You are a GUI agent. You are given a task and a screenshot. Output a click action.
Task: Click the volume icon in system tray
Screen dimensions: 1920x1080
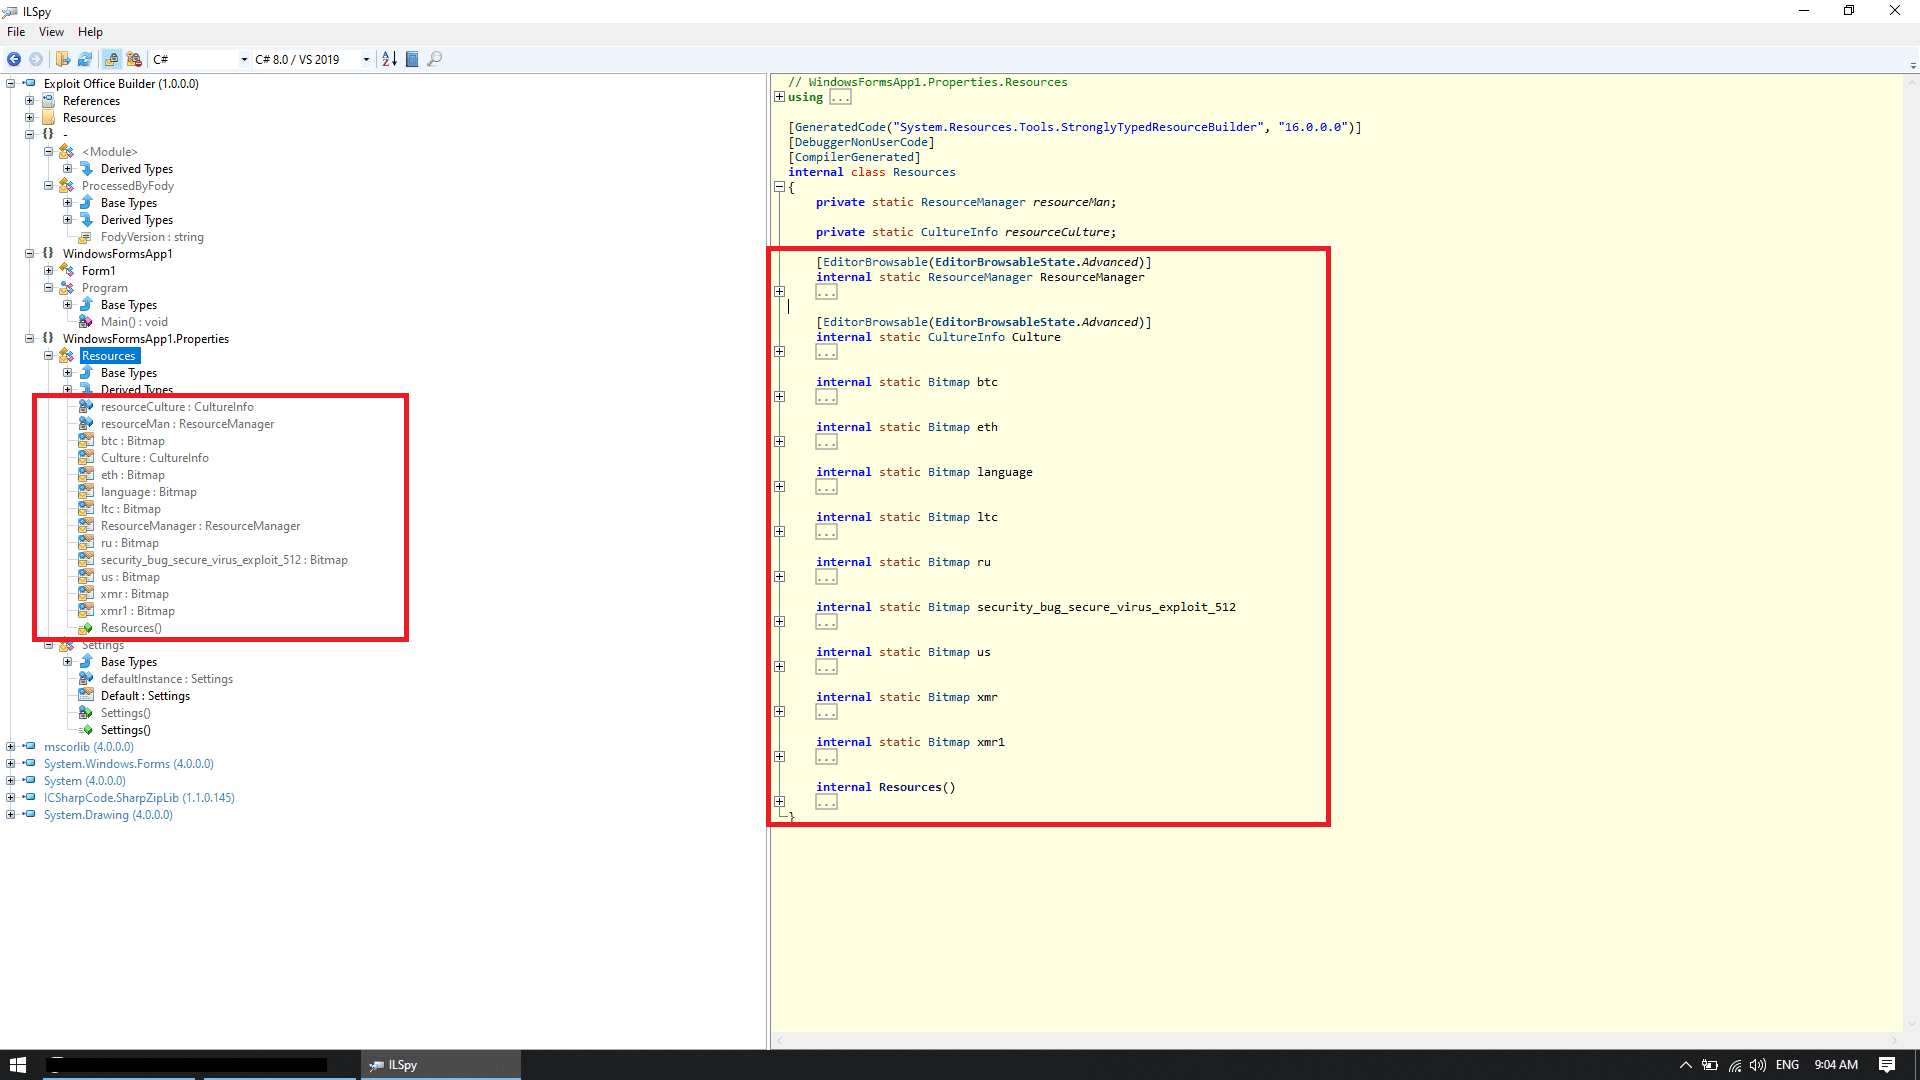pos(1757,1065)
